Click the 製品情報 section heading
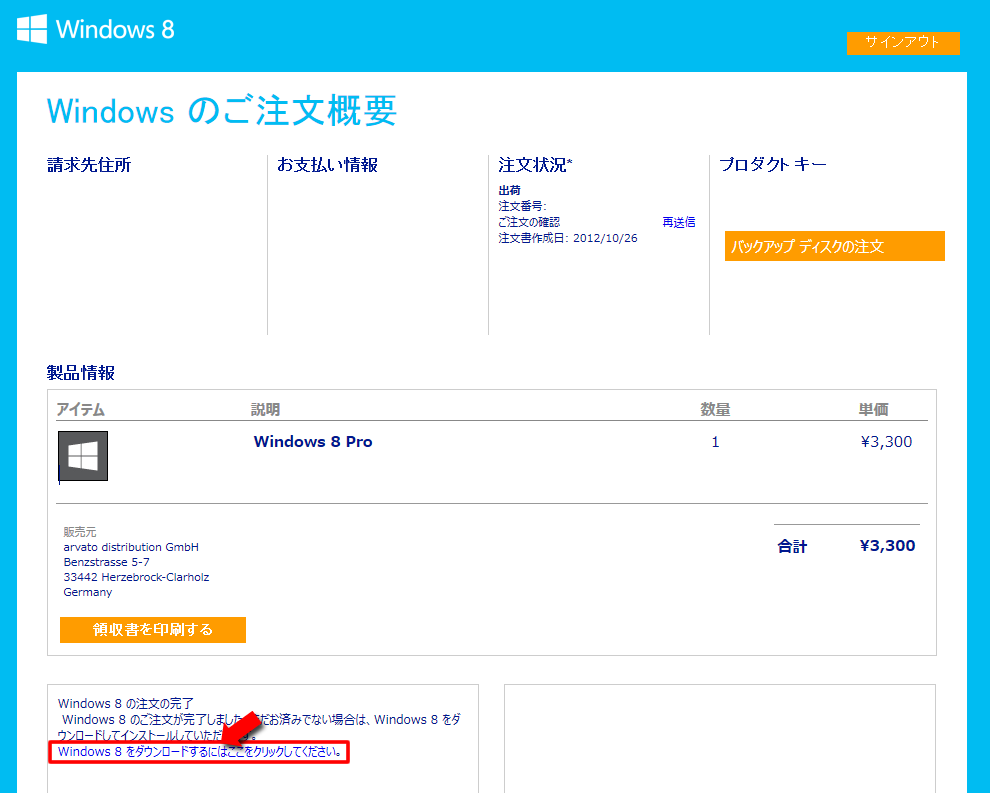This screenshot has width=990, height=793. pos(81,373)
